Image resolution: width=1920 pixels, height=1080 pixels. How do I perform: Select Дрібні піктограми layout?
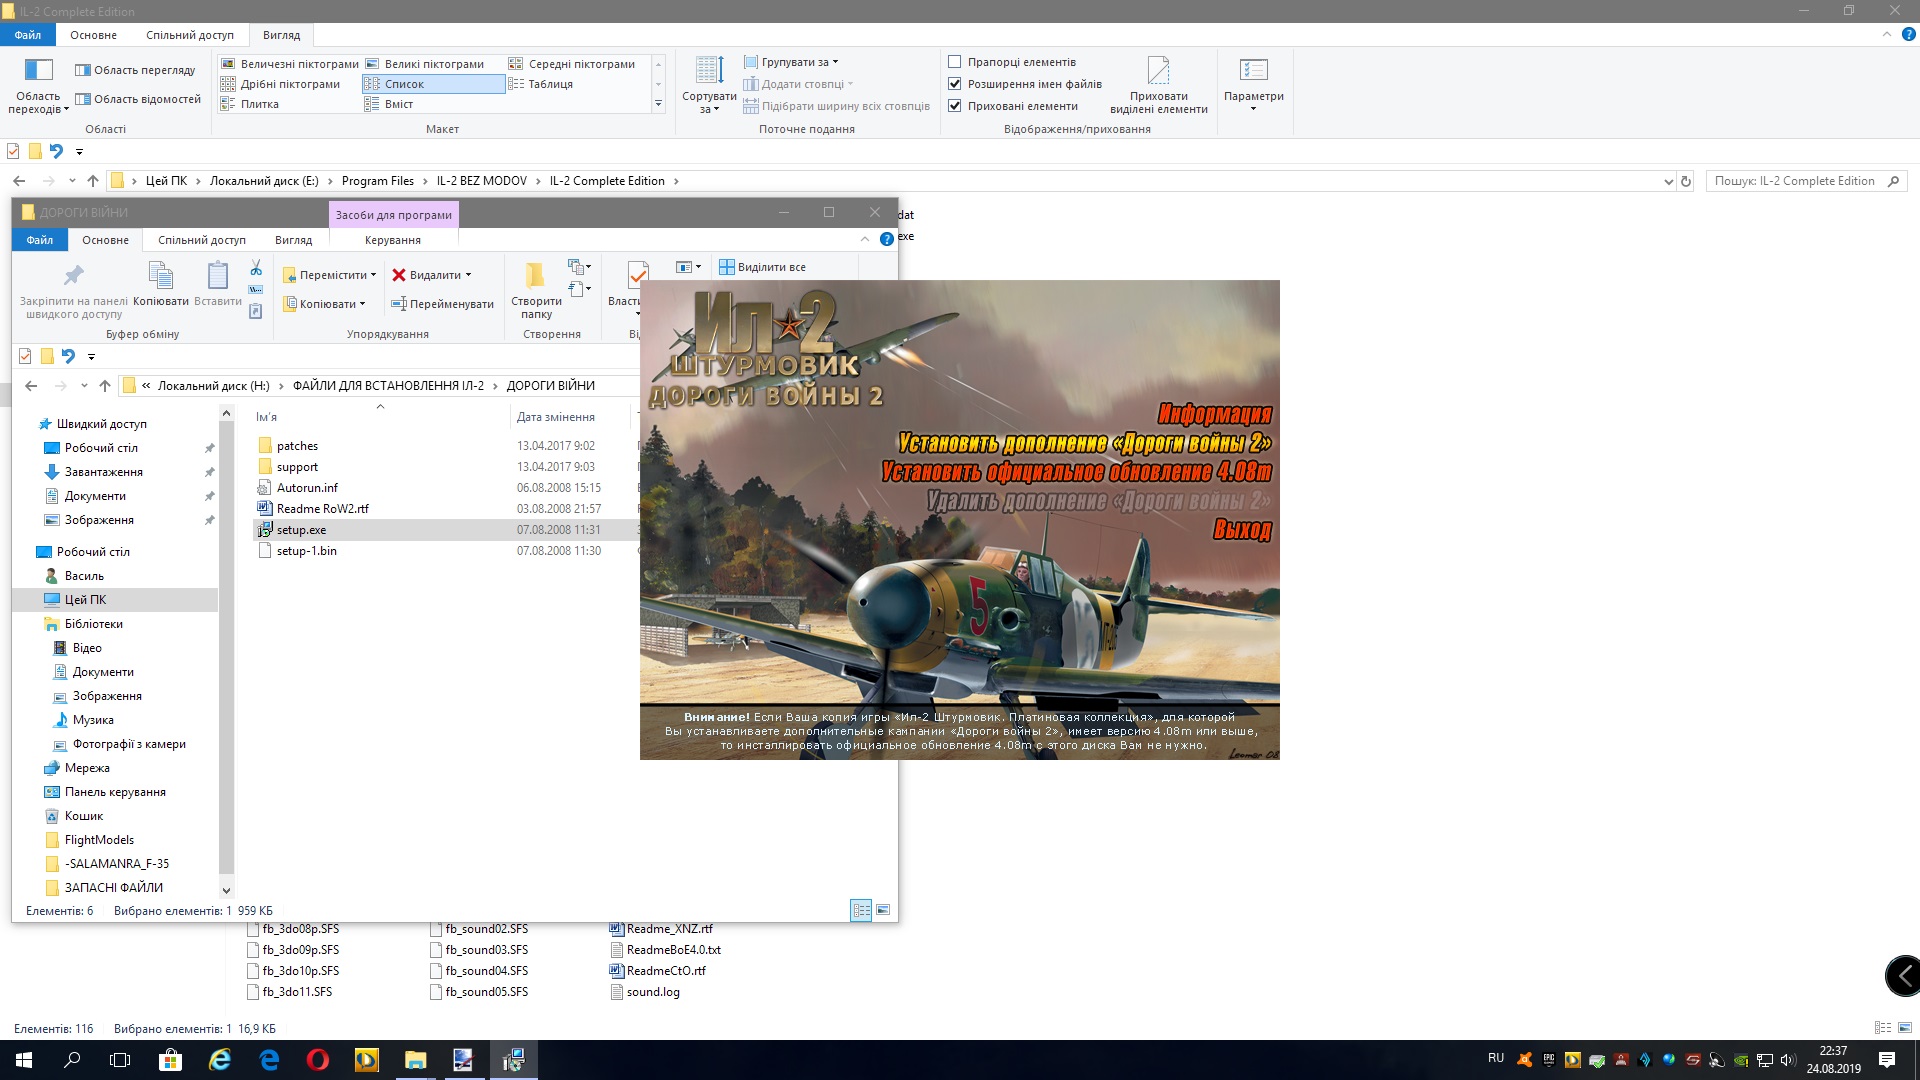coord(280,84)
